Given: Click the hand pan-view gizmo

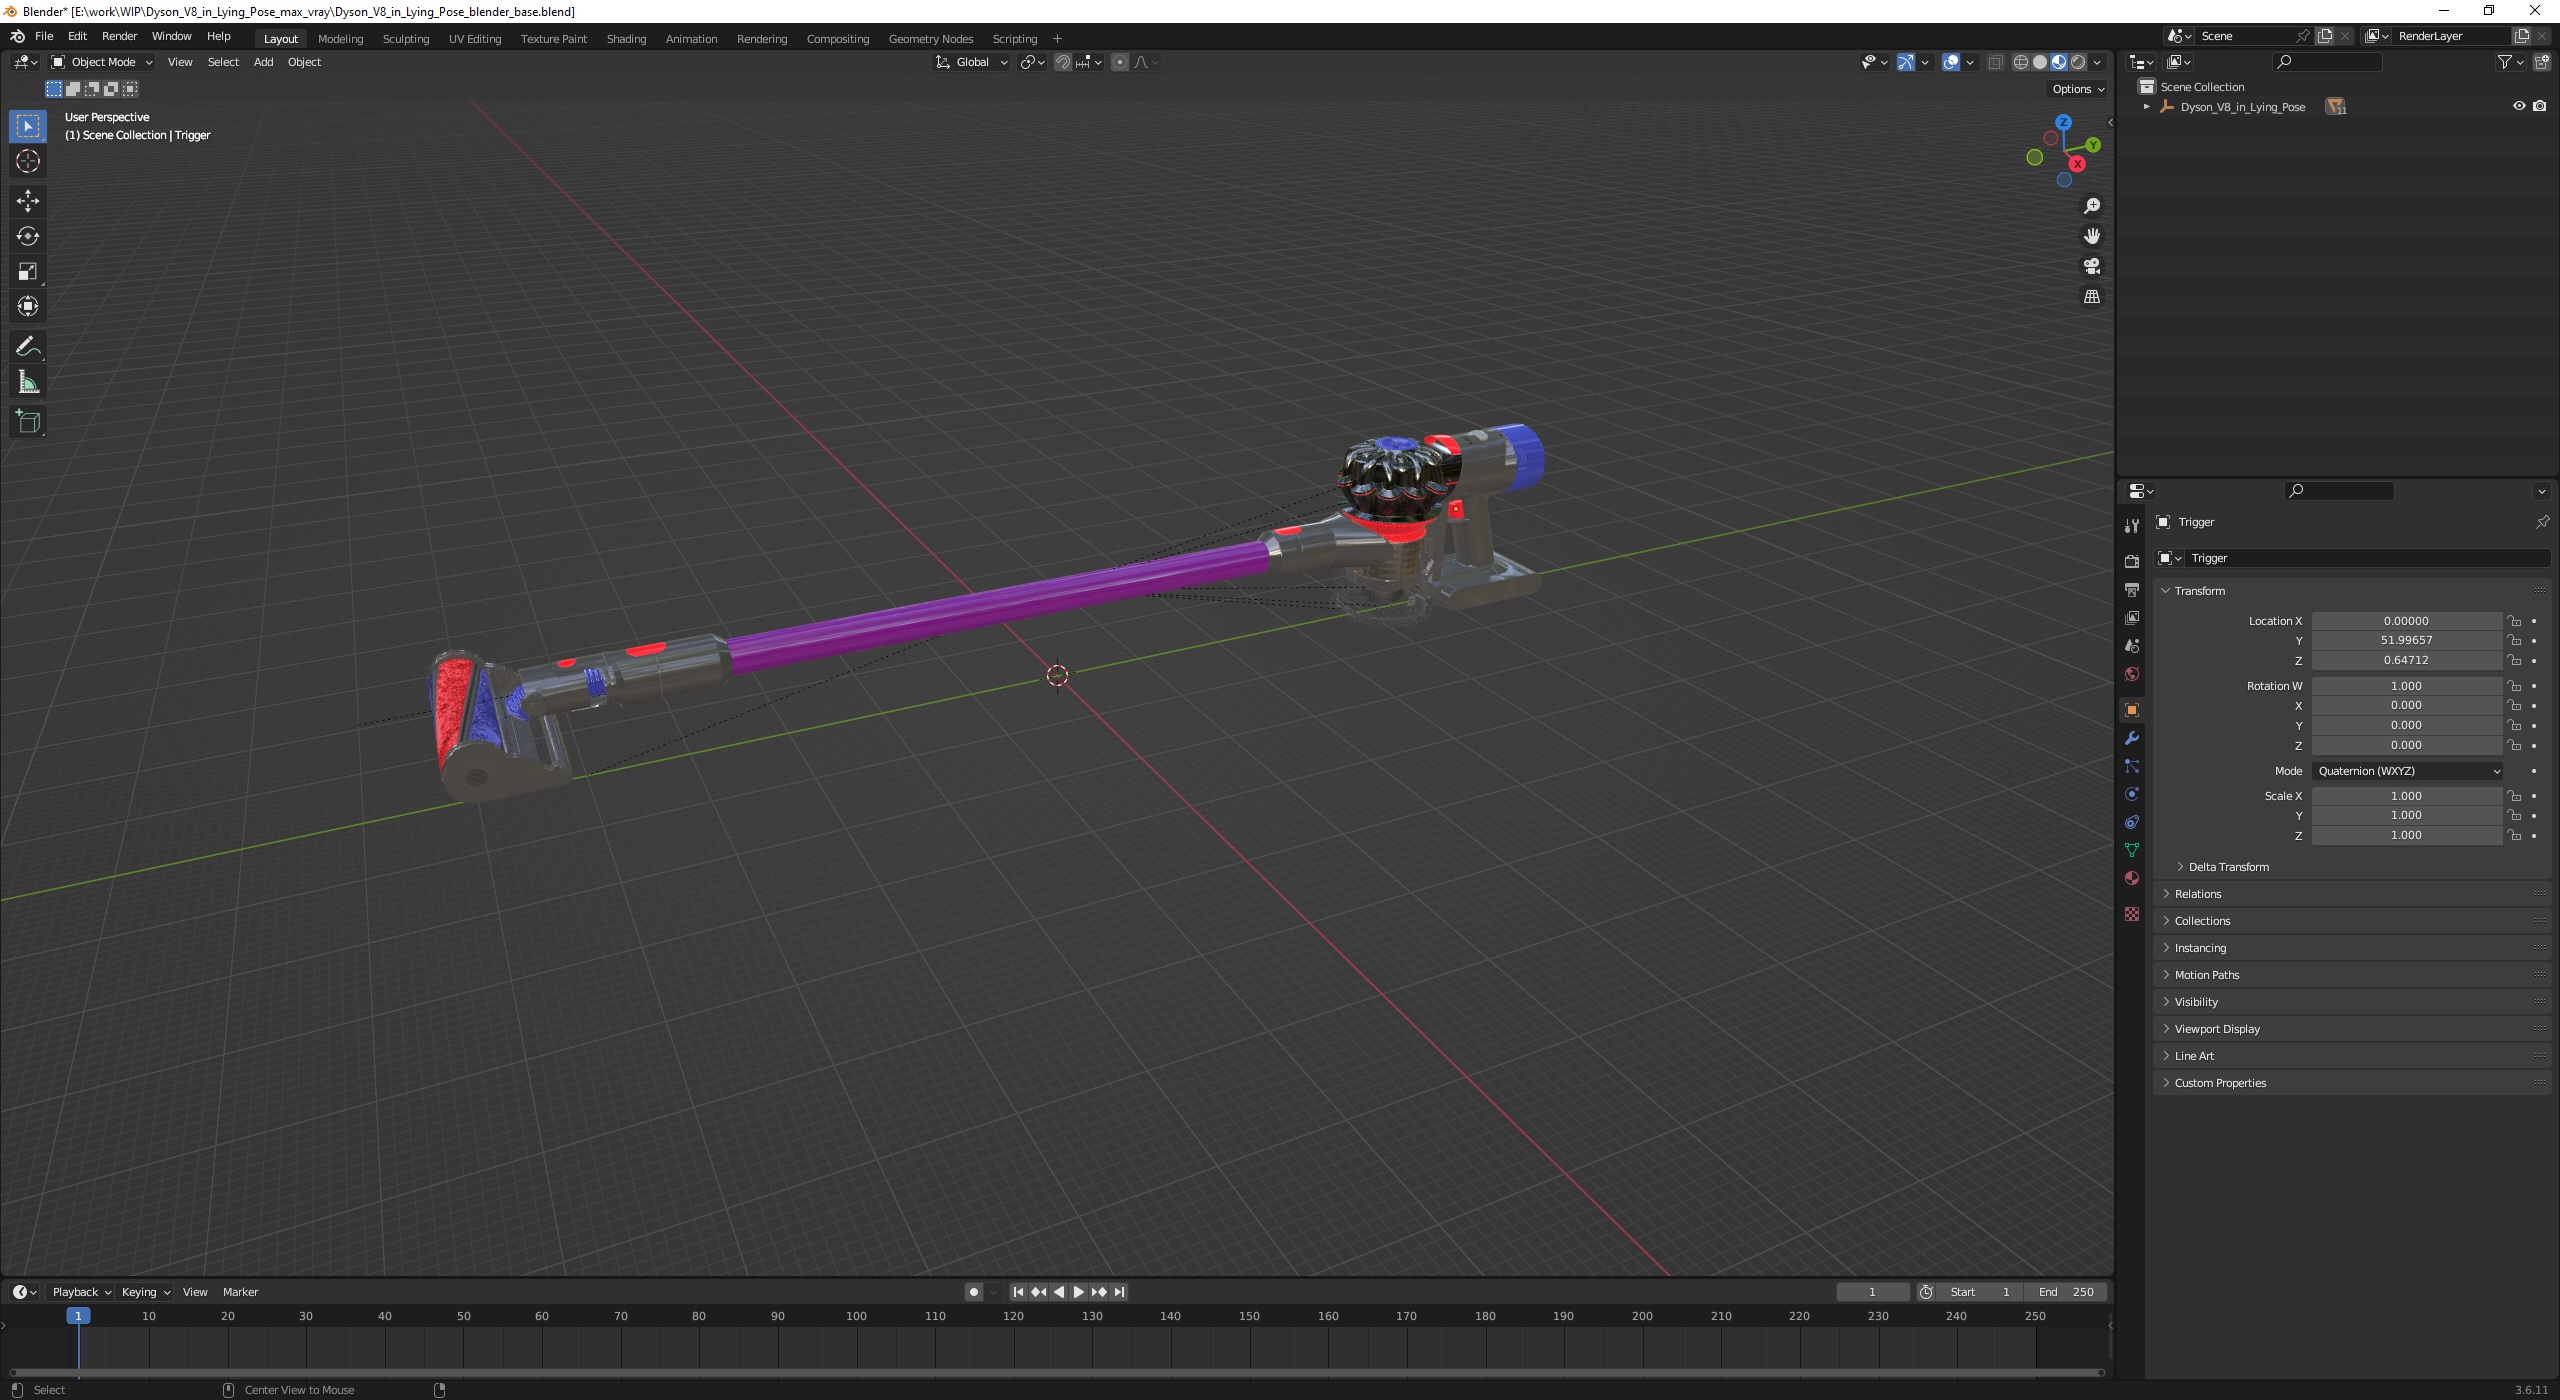Looking at the screenshot, I should point(2091,236).
